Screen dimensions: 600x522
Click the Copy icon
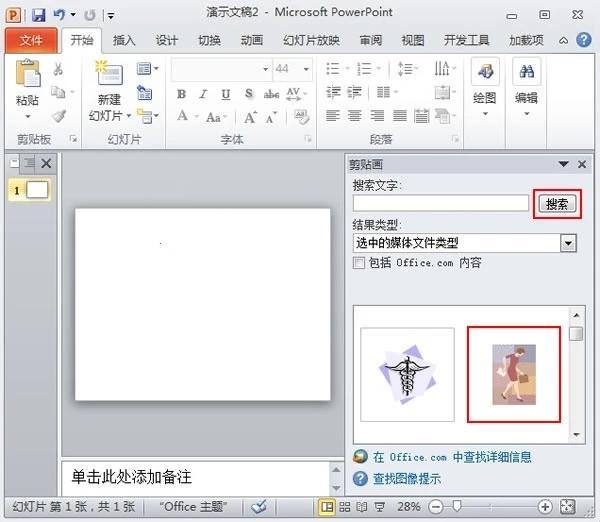pos(58,92)
